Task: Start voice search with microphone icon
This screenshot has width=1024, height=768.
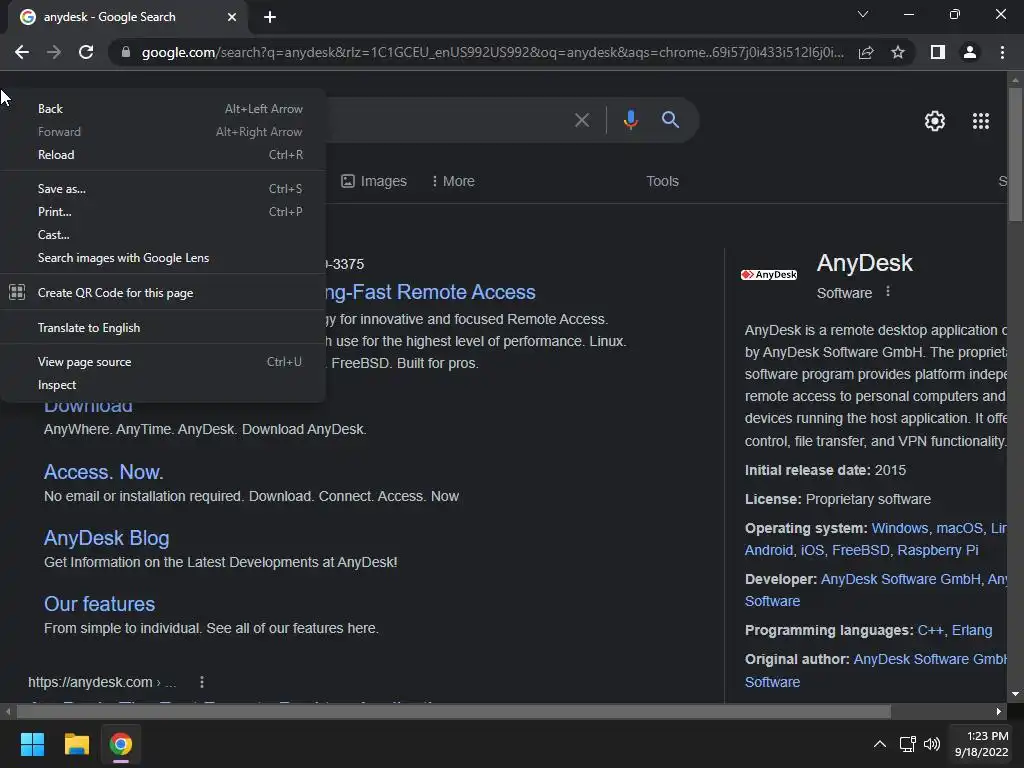Action: (630, 120)
